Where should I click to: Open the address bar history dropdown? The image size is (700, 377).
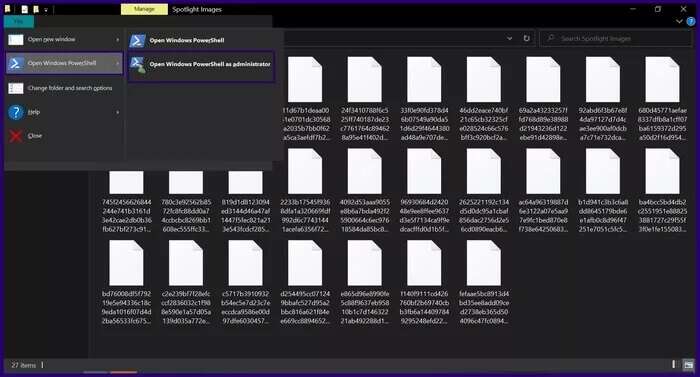tap(509, 38)
